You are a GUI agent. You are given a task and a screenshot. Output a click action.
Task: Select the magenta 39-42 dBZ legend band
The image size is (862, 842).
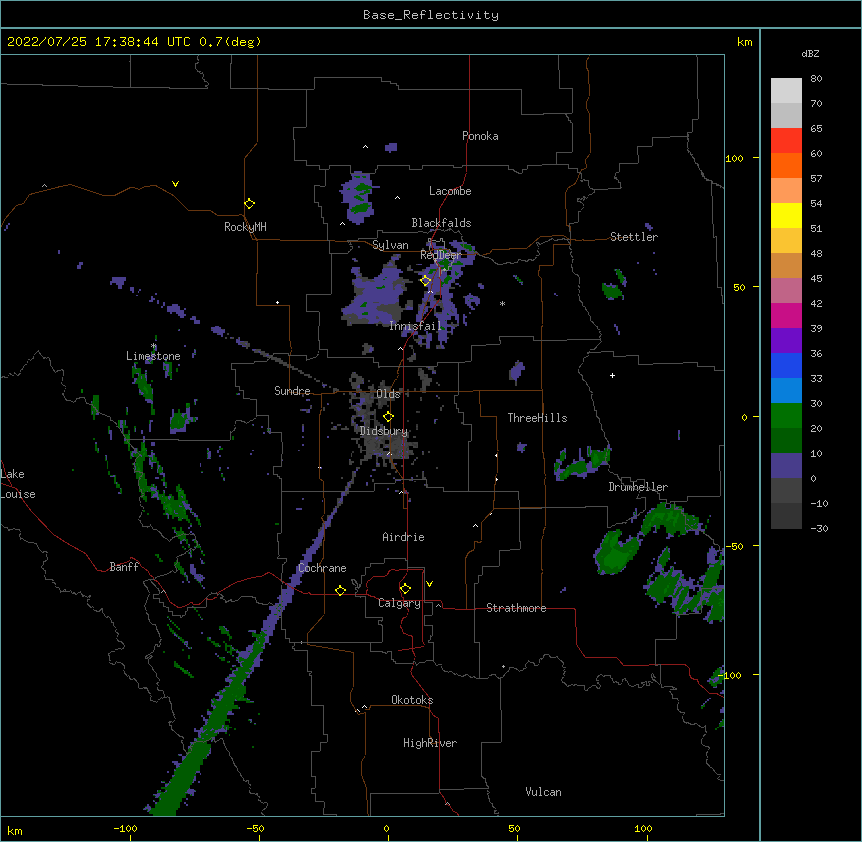(x=786, y=315)
